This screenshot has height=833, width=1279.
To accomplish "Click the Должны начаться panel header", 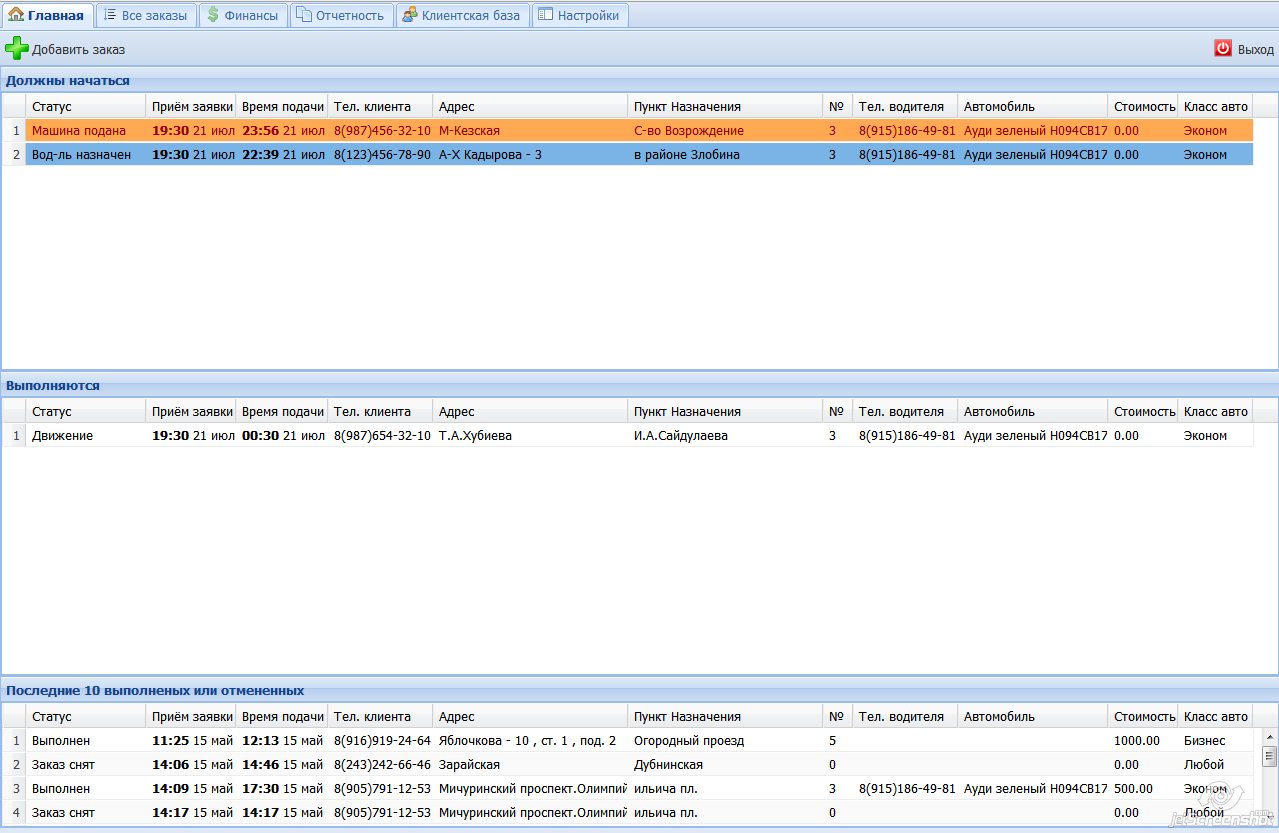I will click(68, 81).
